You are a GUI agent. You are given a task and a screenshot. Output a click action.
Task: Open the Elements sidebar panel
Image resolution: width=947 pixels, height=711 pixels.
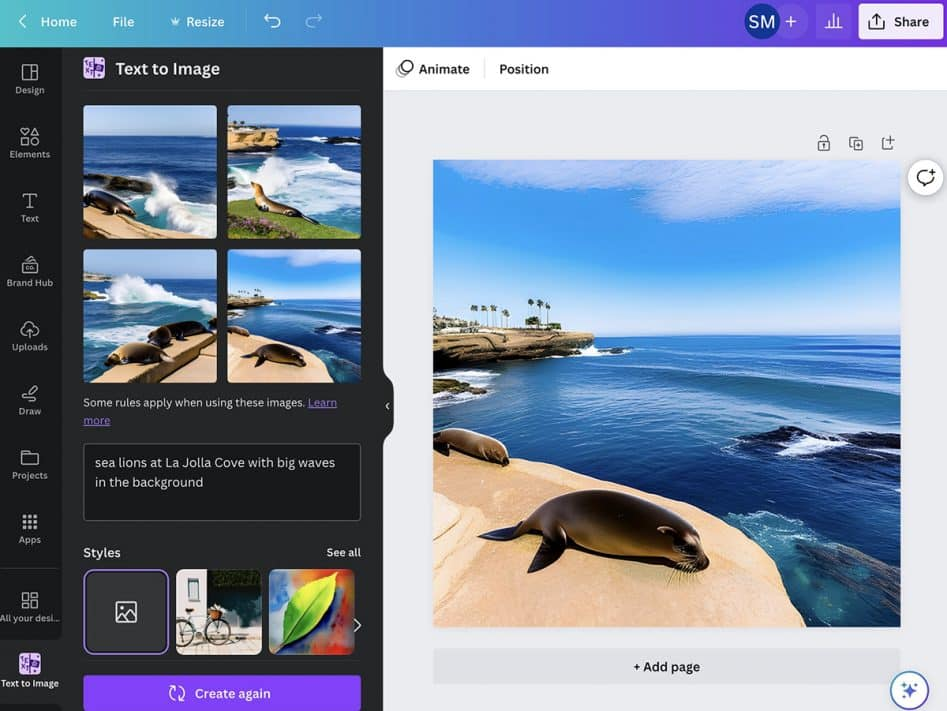[x=30, y=143]
